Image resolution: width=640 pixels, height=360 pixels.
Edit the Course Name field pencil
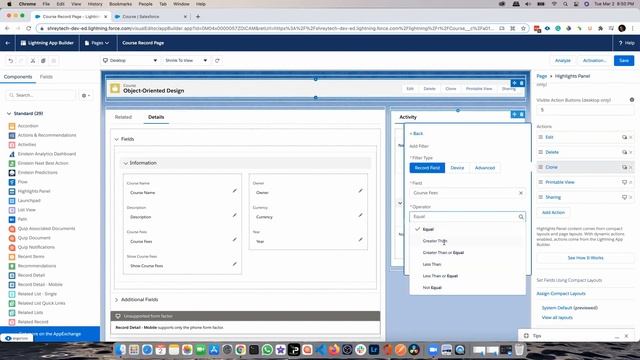(x=234, y=191)
